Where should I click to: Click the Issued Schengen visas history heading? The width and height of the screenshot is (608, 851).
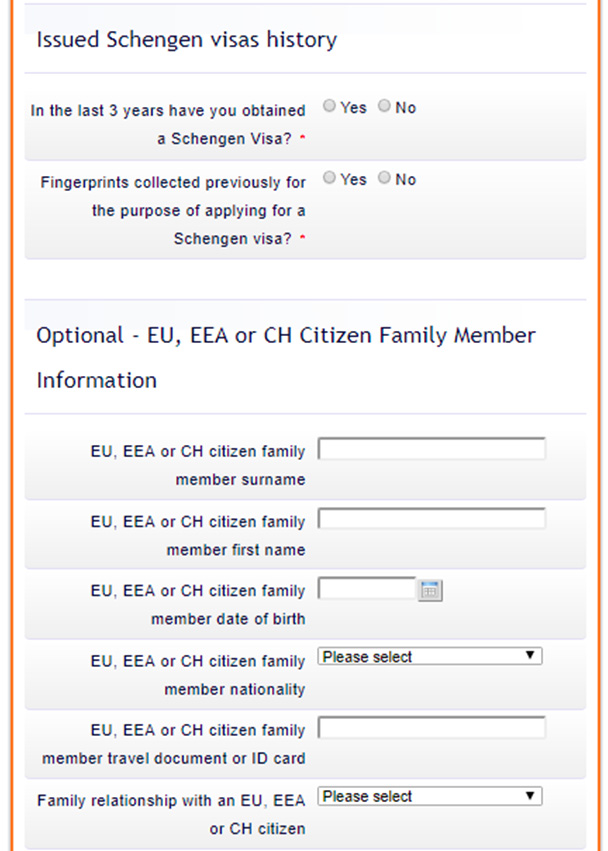(x=187, y=40)
